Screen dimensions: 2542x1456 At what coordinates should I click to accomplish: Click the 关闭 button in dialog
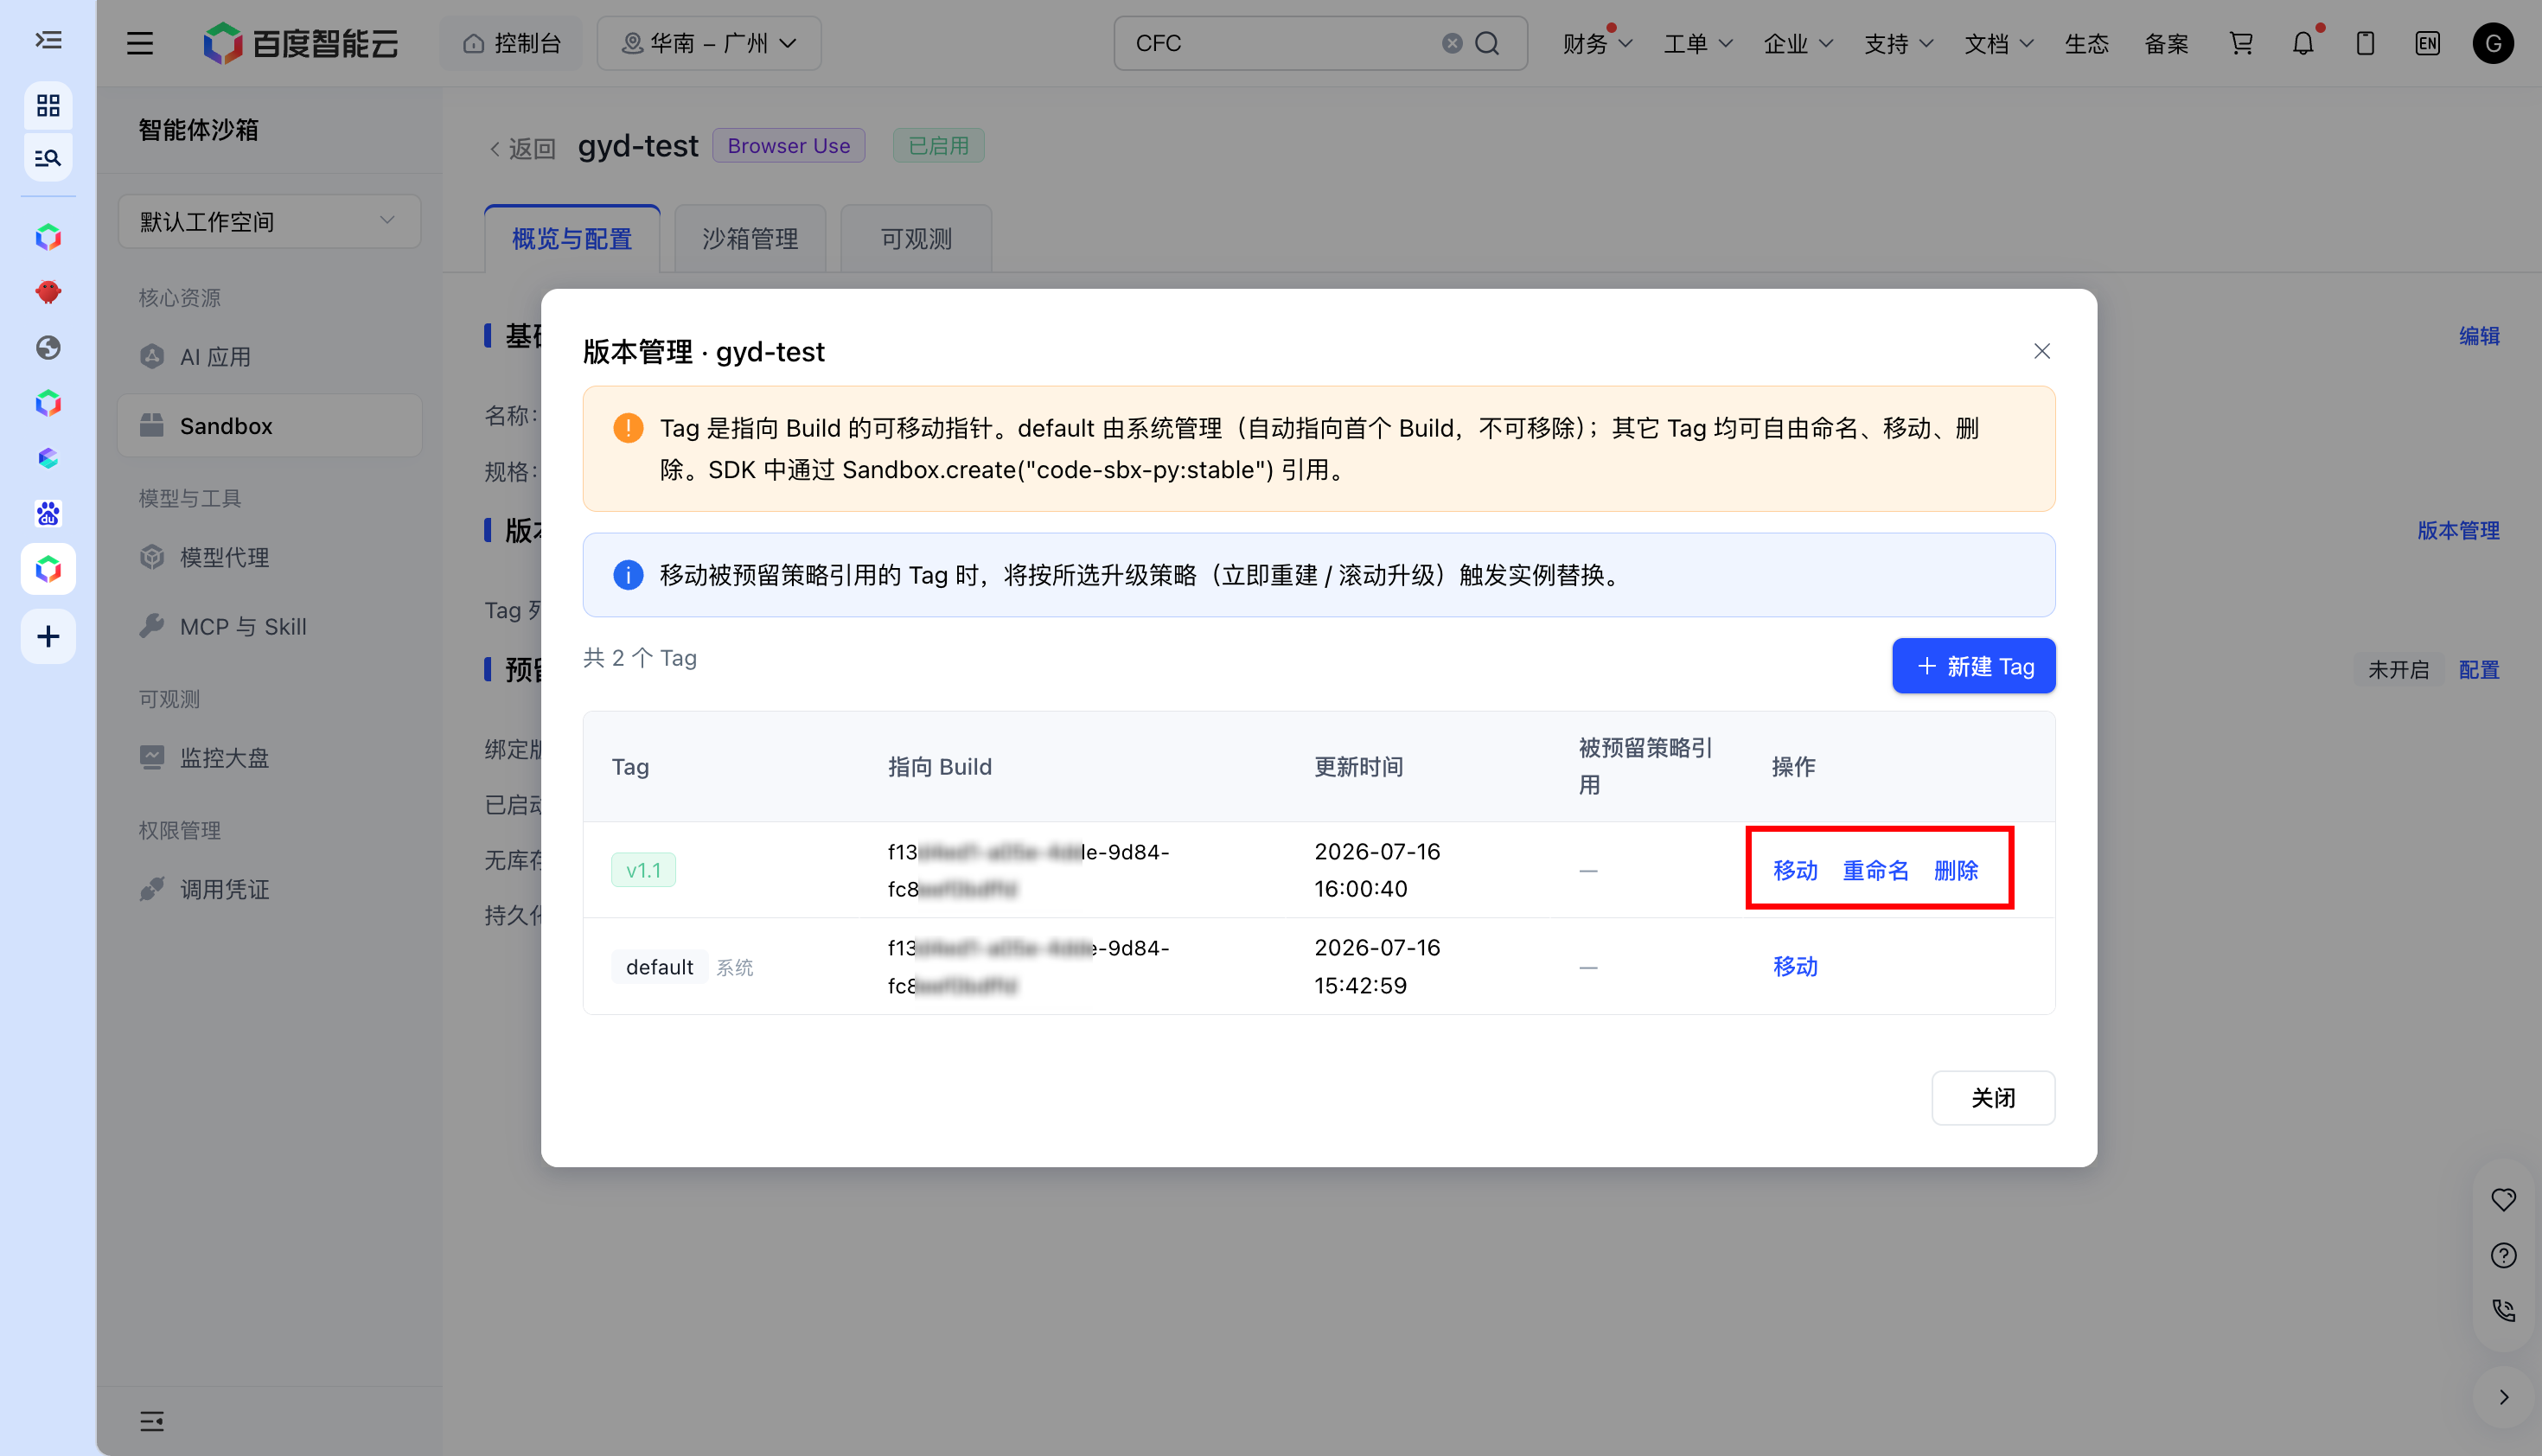pos(1992,1097)
